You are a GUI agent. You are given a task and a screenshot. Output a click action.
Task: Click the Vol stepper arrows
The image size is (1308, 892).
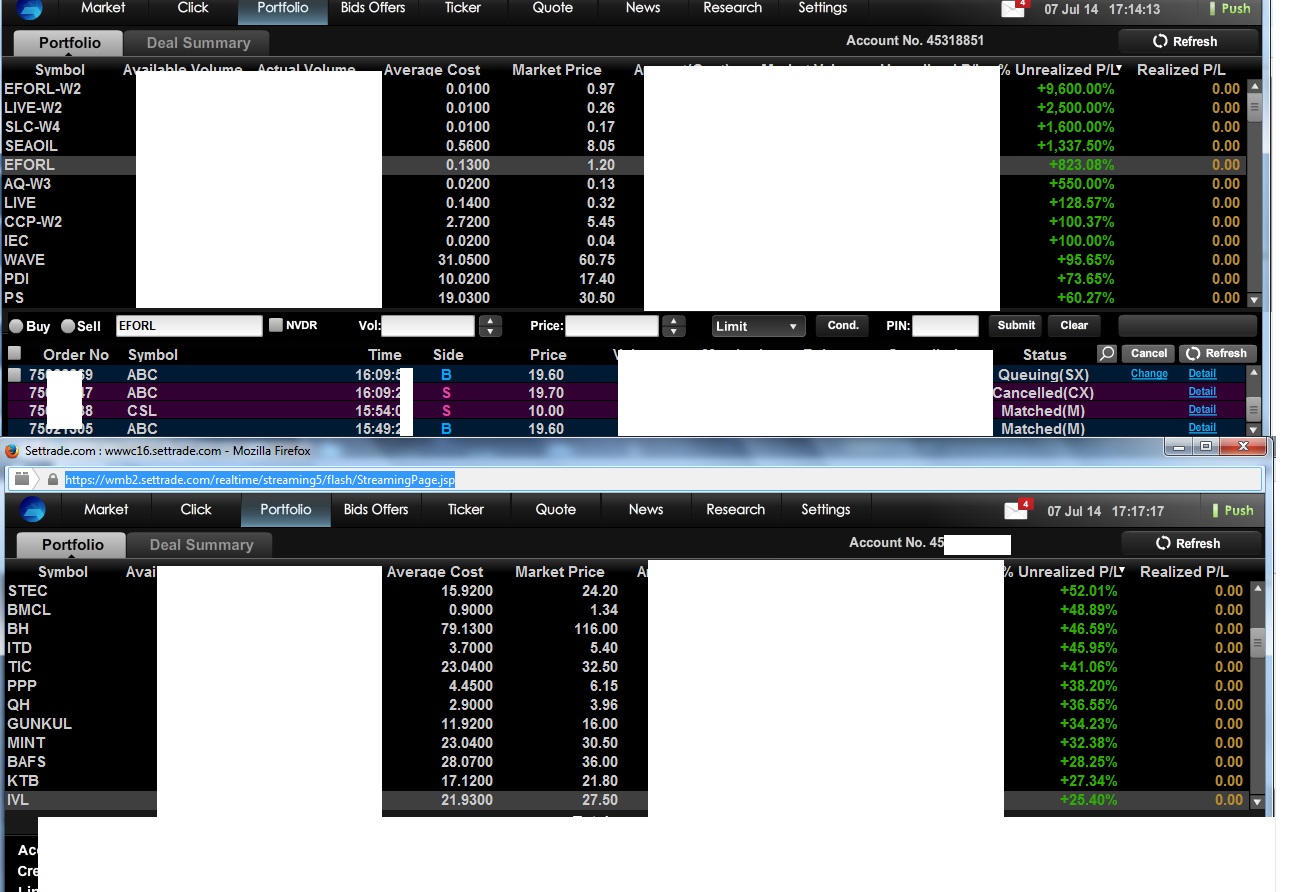[489, 326]
